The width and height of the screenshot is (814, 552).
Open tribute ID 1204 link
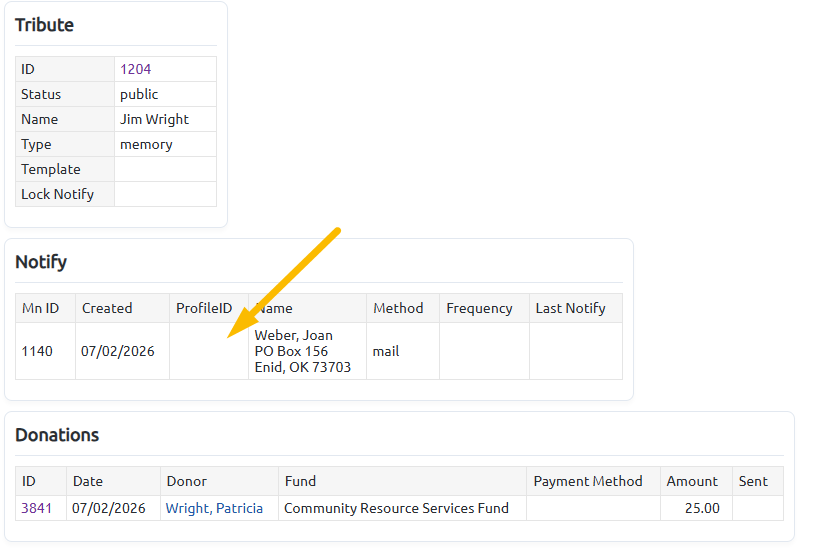tap(135, 69)
